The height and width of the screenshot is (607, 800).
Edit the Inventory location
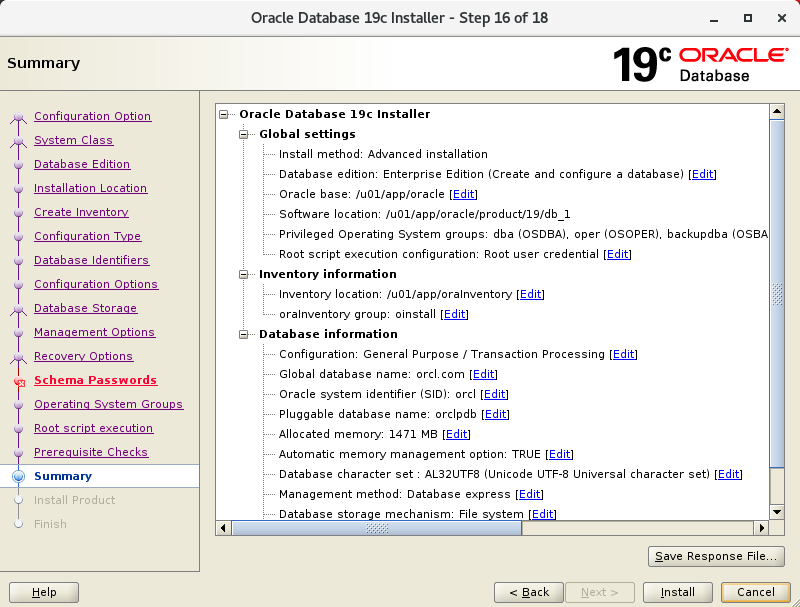click(x=531, y=294)
